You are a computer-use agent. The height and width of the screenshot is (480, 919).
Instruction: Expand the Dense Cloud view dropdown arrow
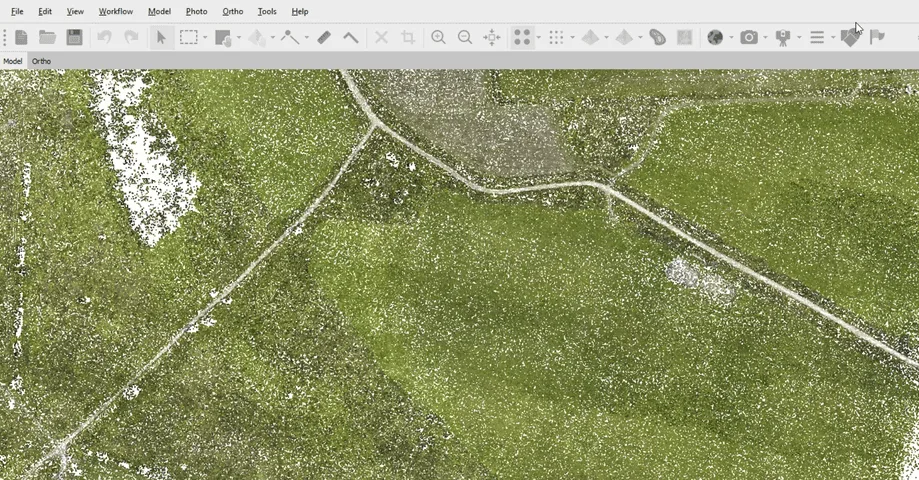click(572, 38)
